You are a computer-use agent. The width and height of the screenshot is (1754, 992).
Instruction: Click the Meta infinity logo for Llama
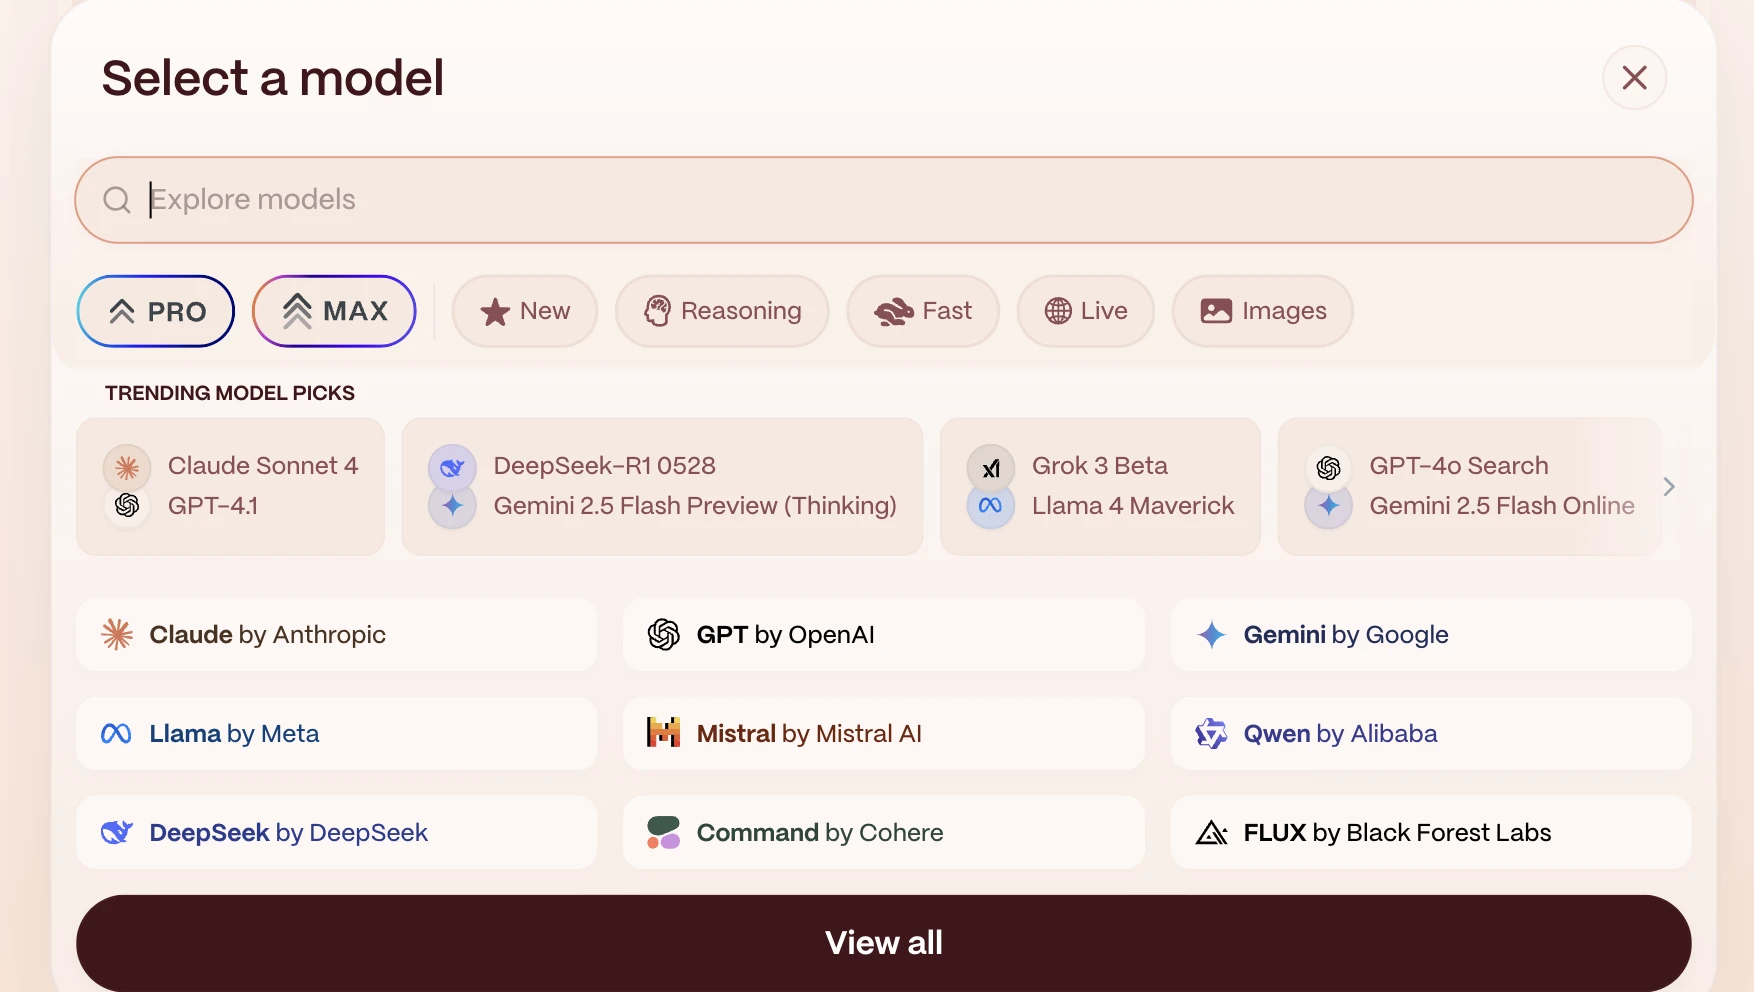coord(117,734)
